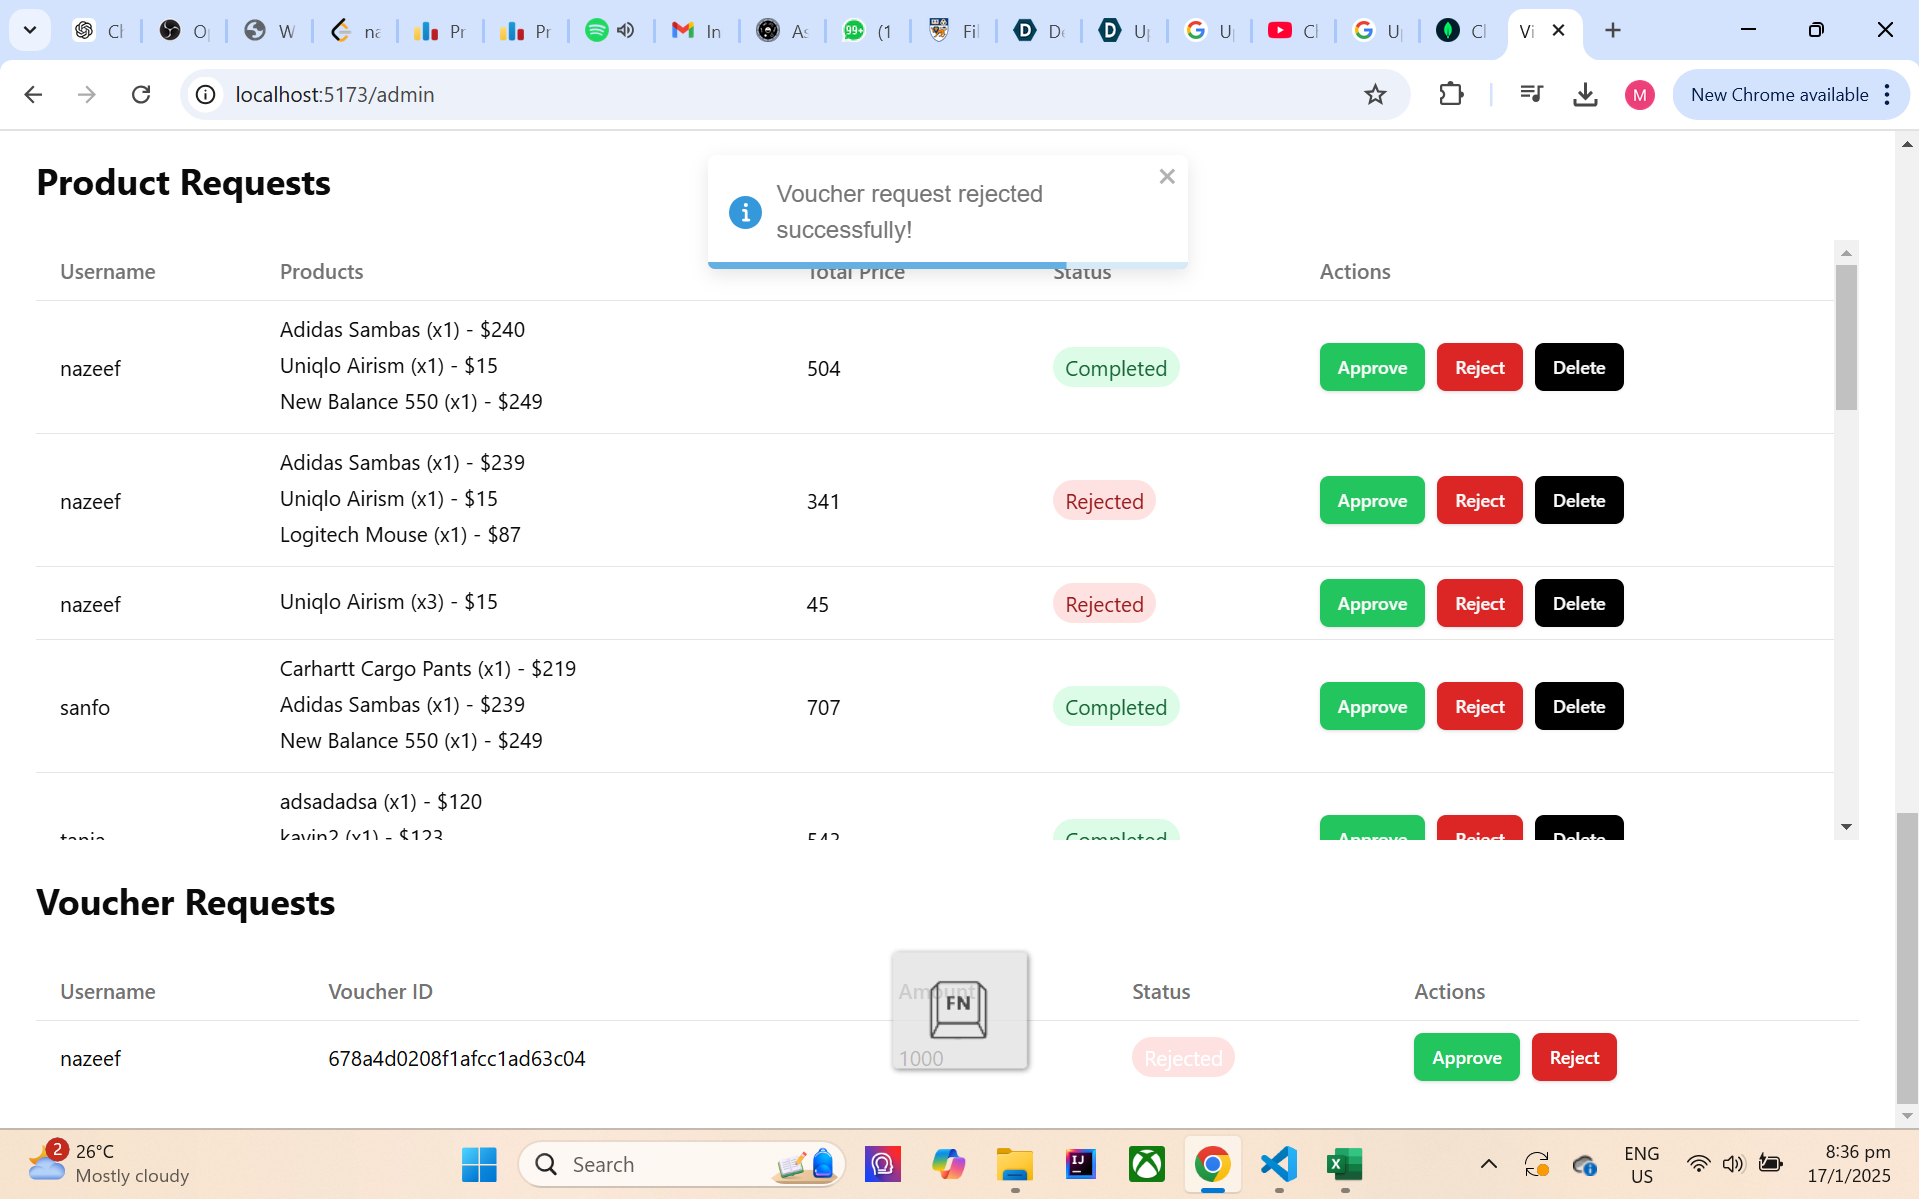Open Chrome three-dot menu
Screen dimensions: 1919x1199
click(x=1887, y=95)
